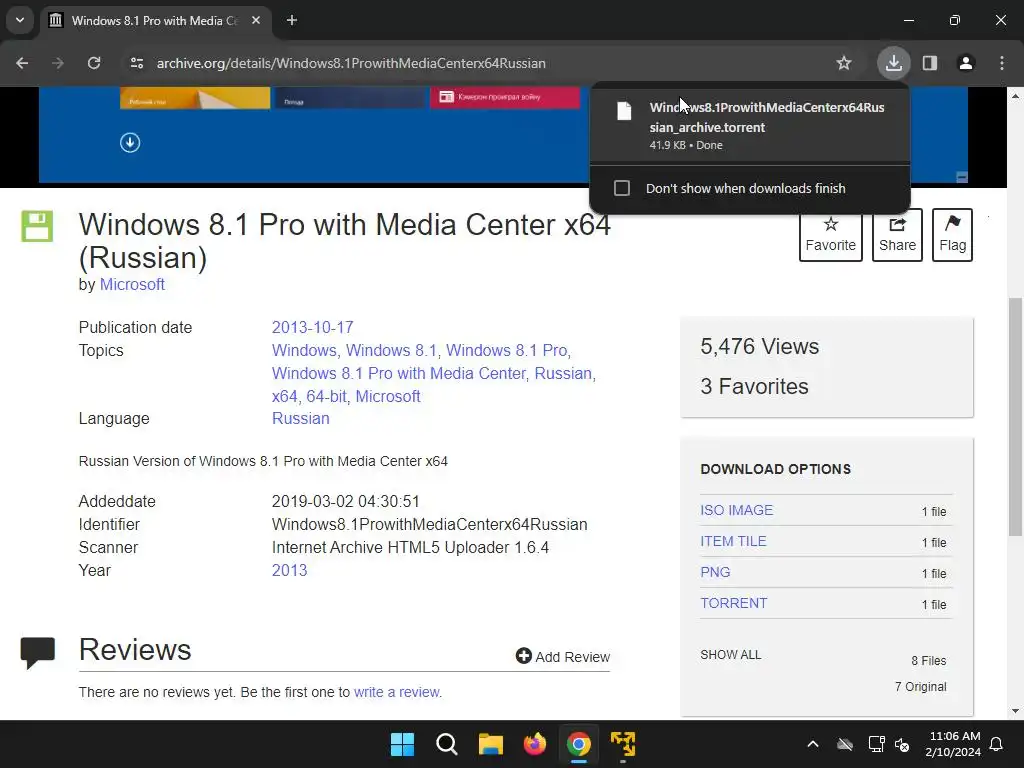Open the Chrome profile icon
This screenshot has height=768, width=1024.
click(x=966, y=63)
